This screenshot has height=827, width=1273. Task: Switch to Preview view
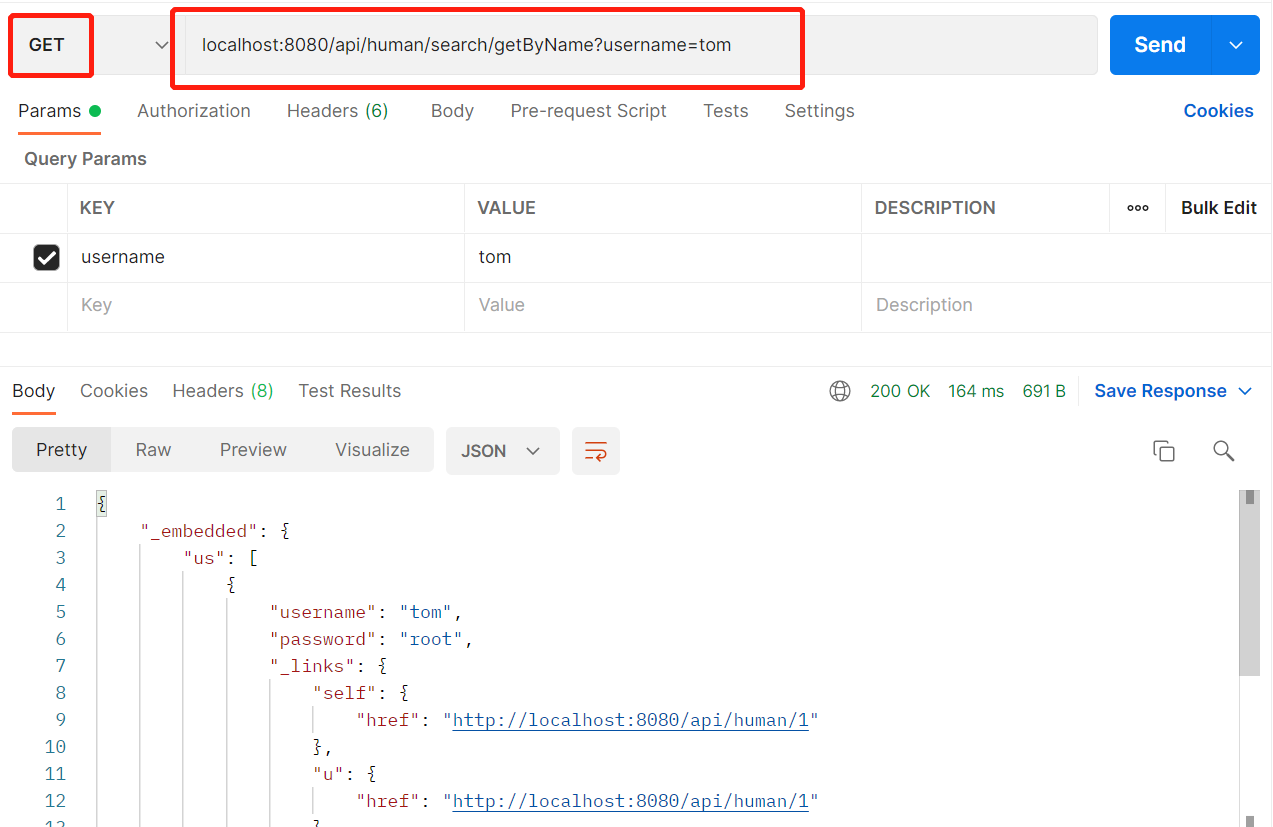coord(253,450)
